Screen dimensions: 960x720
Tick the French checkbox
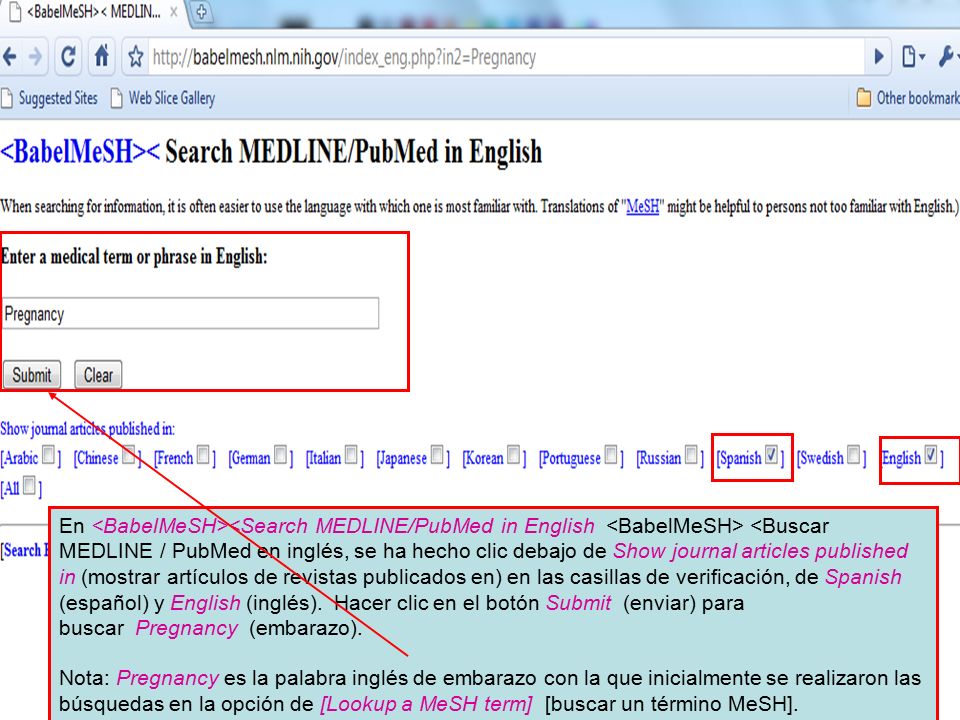pos(203,455)
